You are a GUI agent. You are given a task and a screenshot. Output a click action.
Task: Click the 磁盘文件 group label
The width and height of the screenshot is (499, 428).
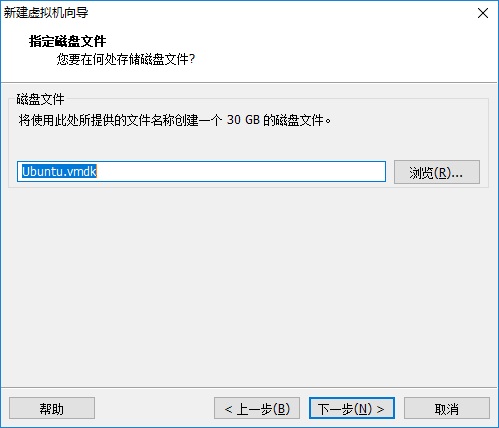coord(40,99)
